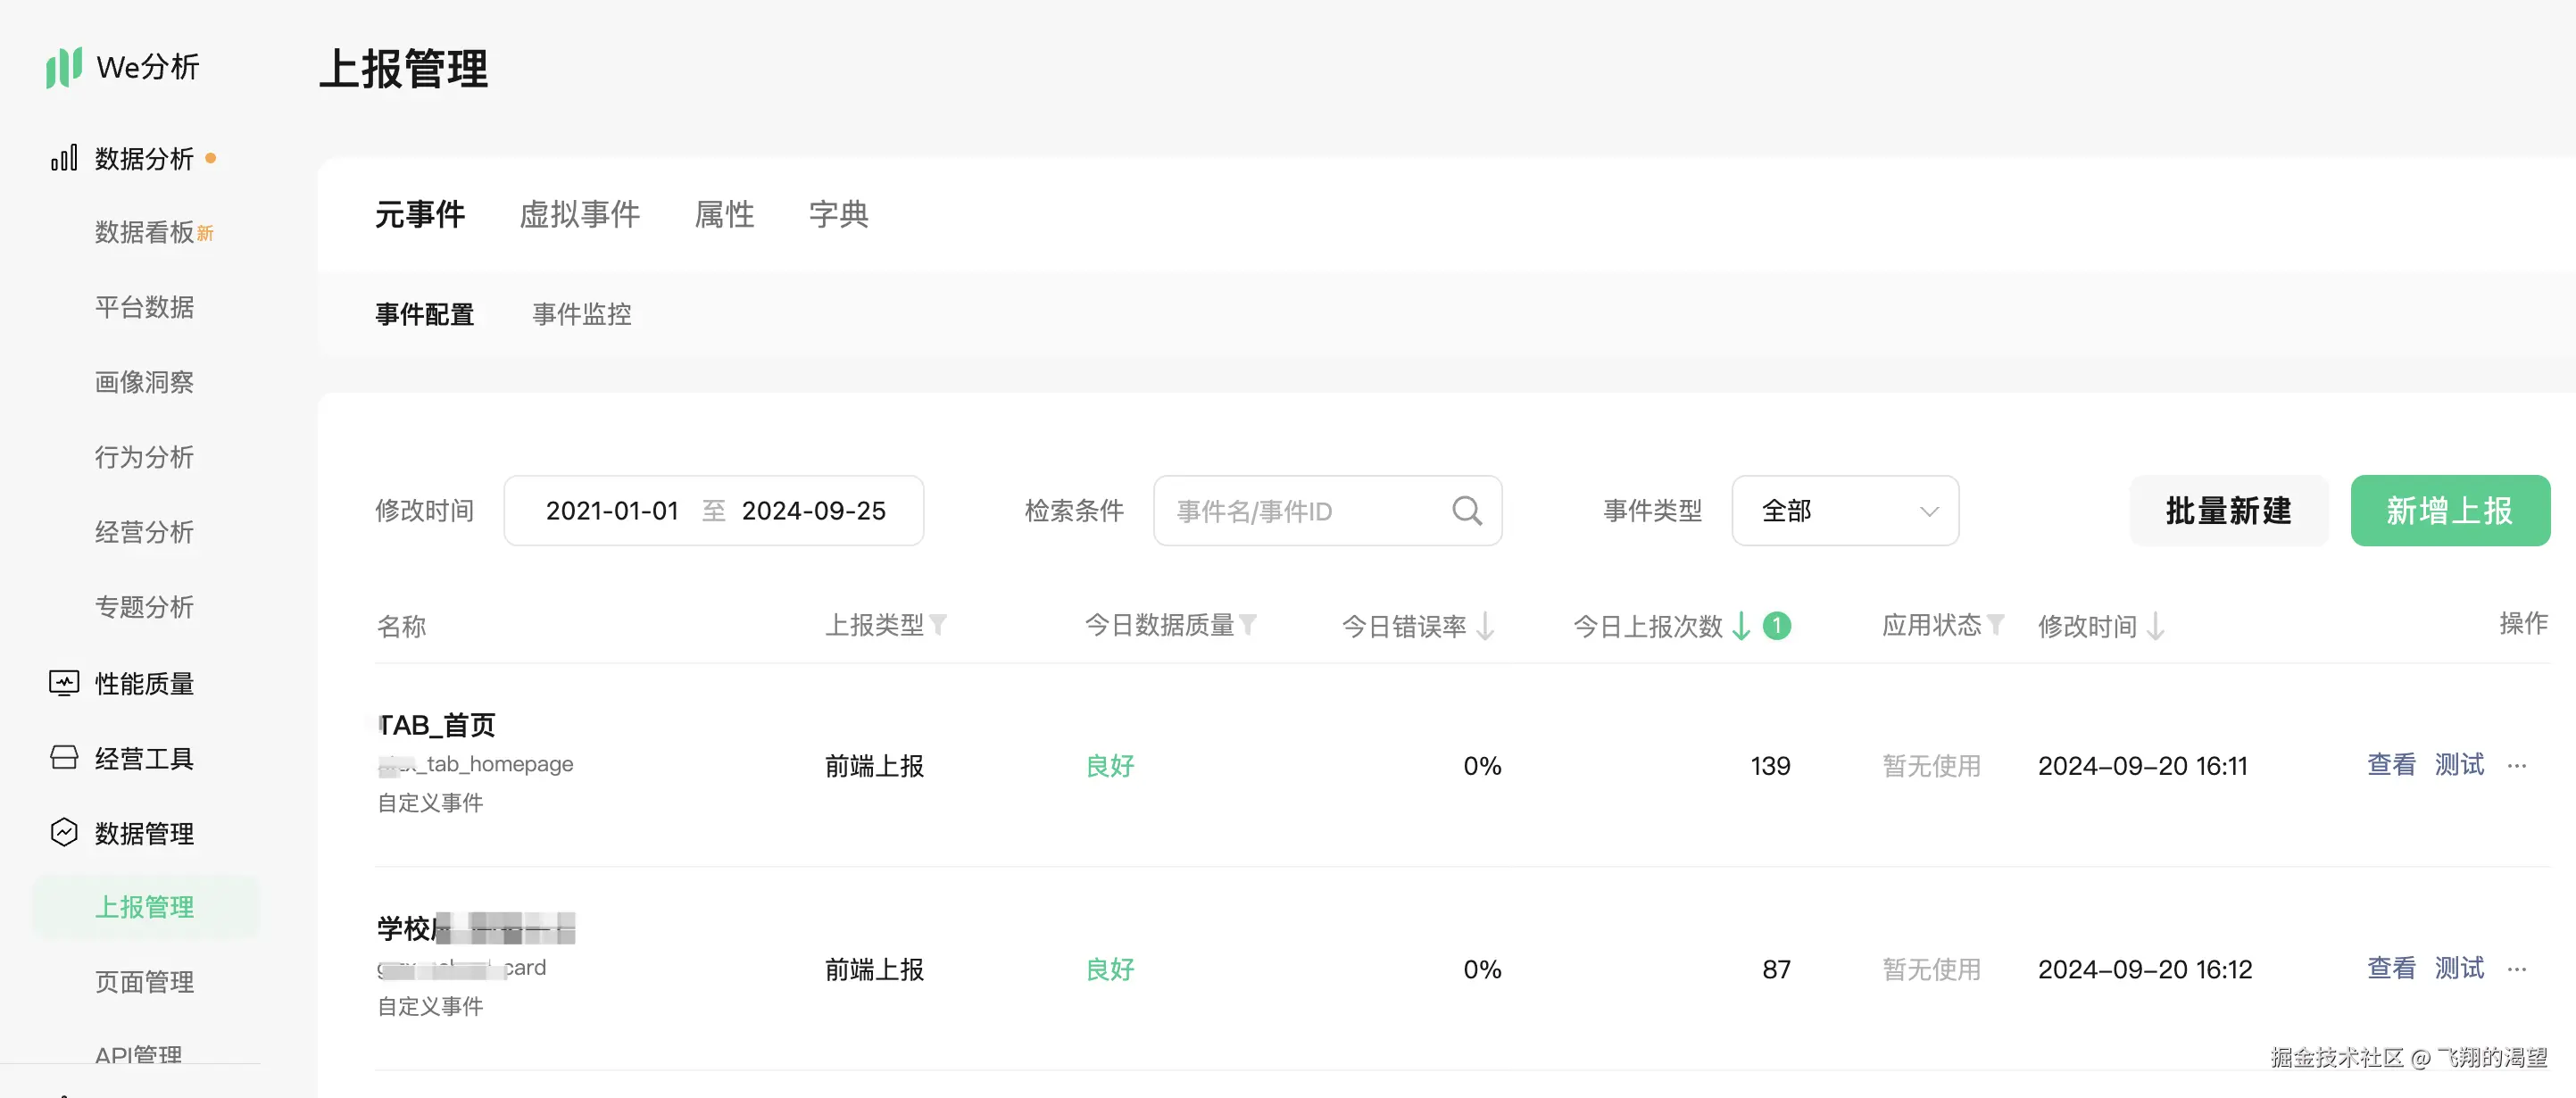Sort by 修改时间 column arrow
This screenshot has height=1098, width=2576.
click(x=2156, y=626)
